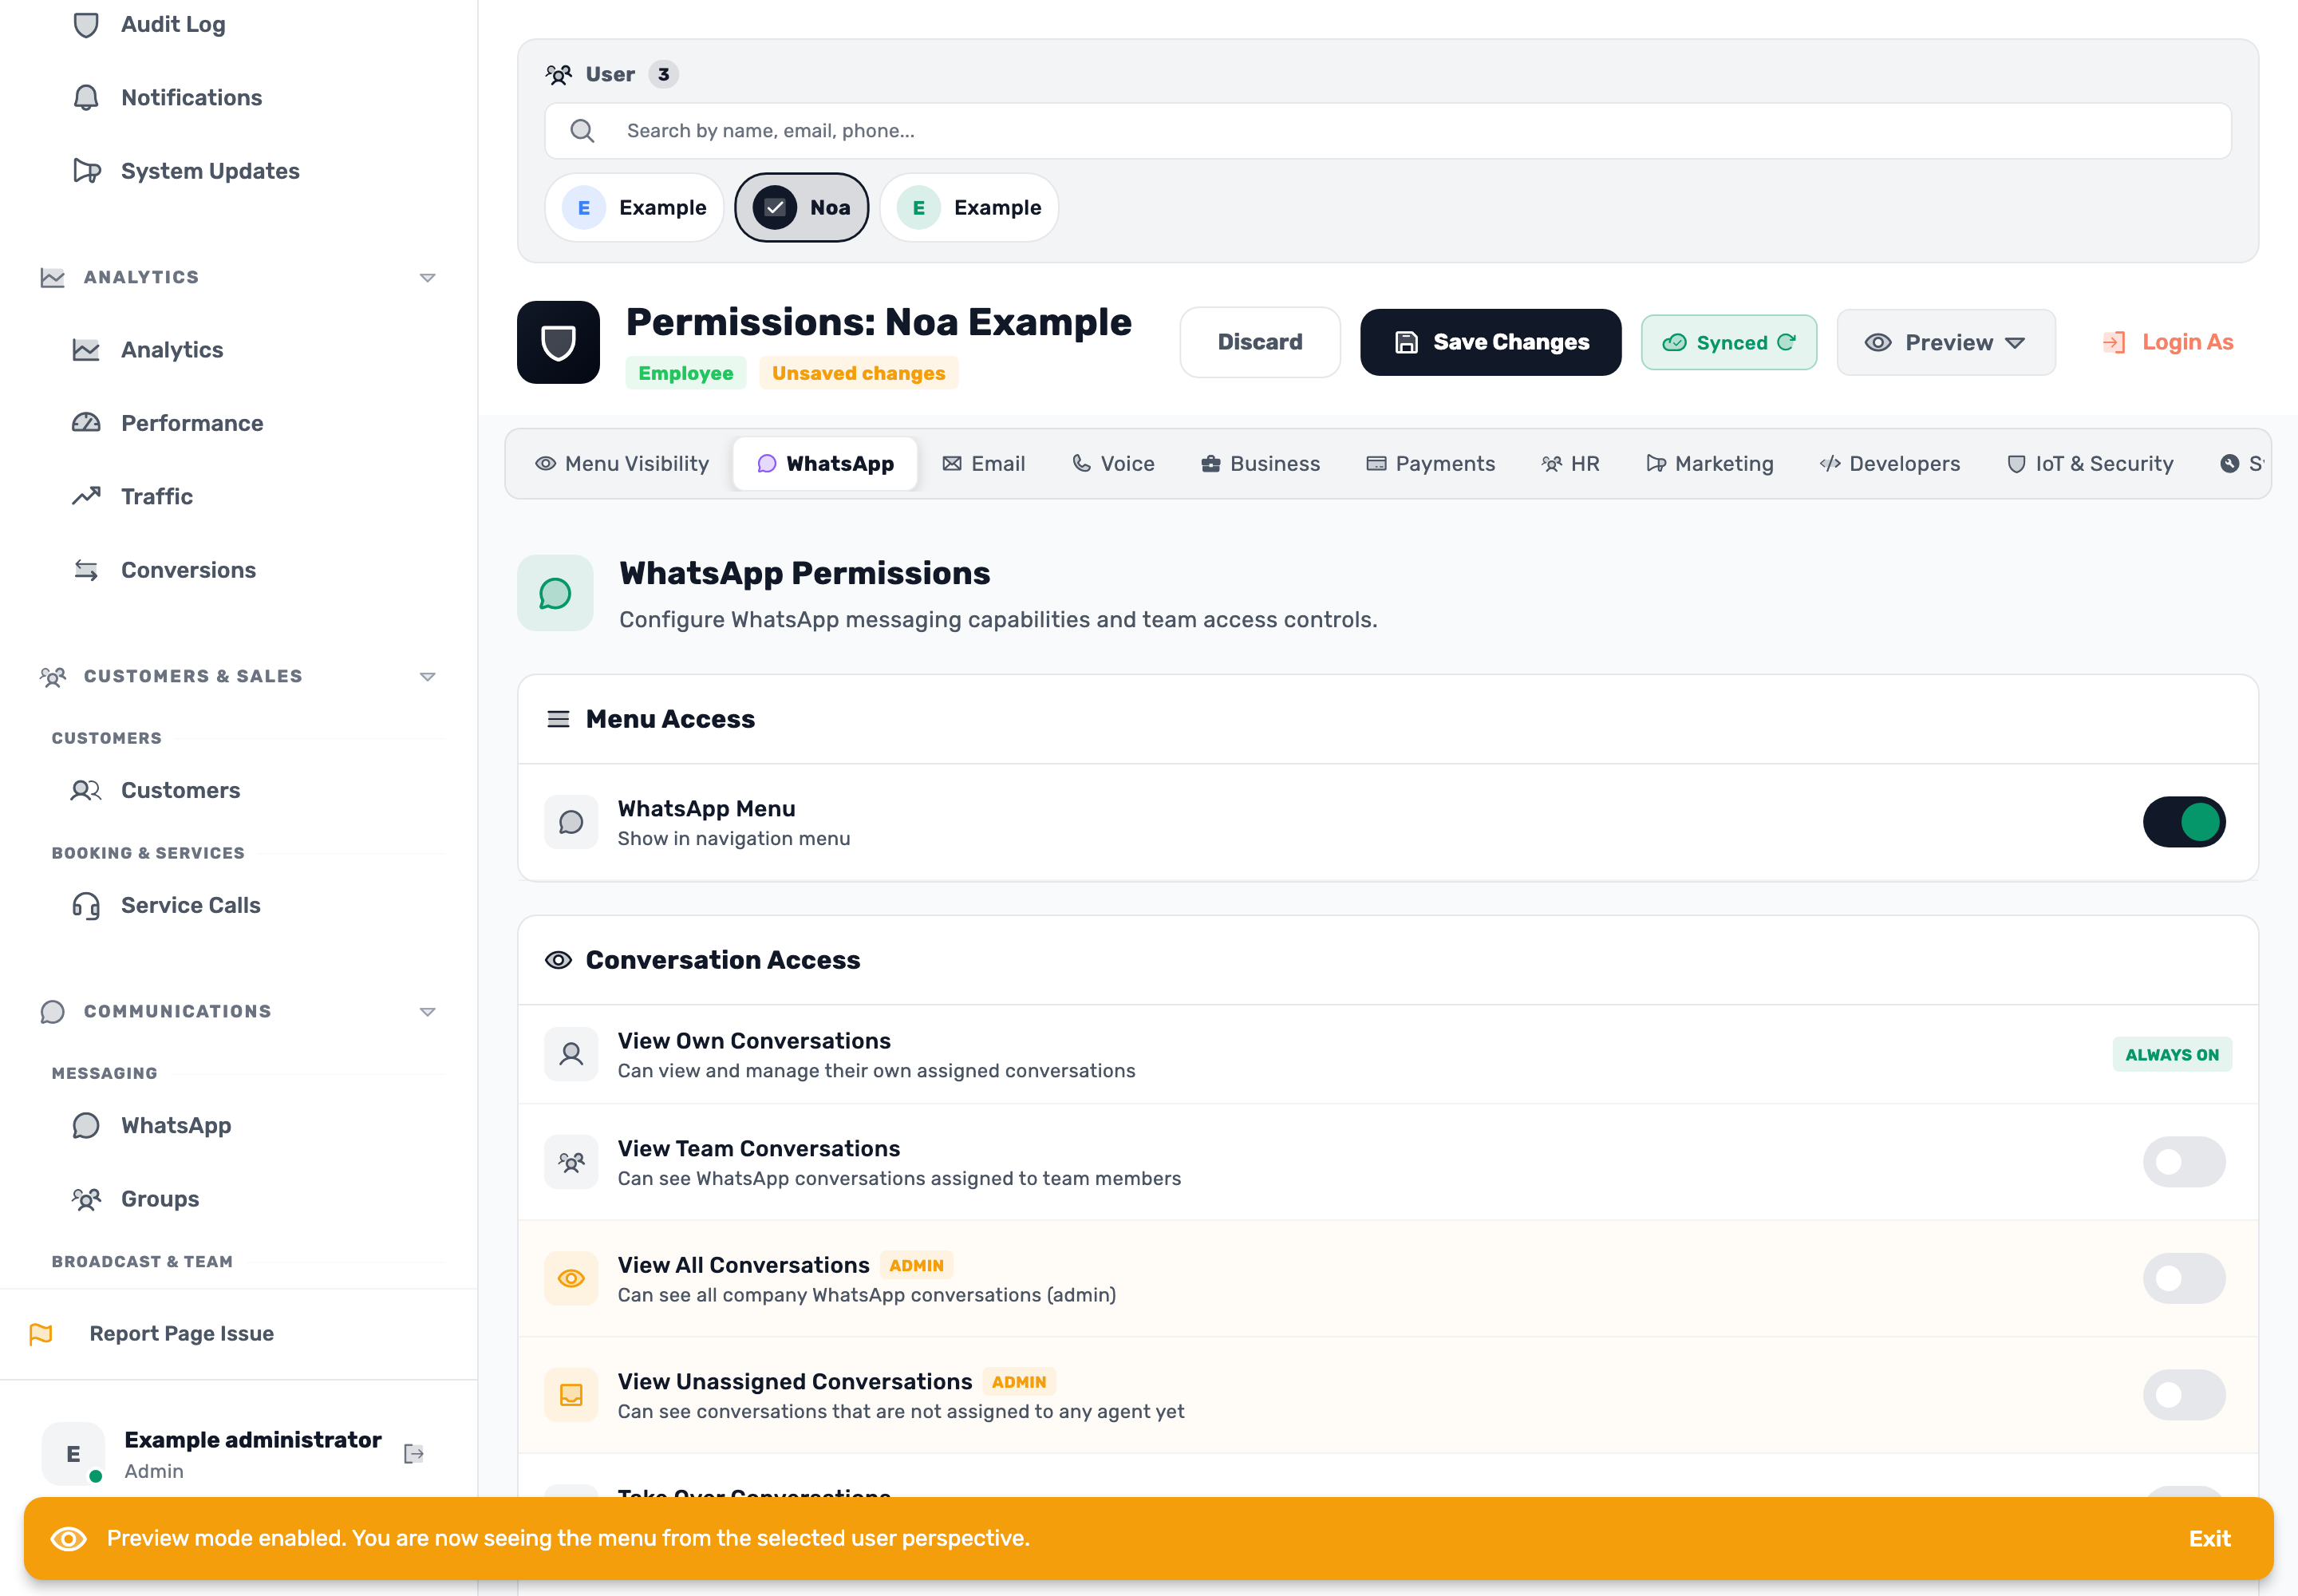Uncheck the Noa user chip
Screen dimensions: 2298x1596
coord(801,207)
